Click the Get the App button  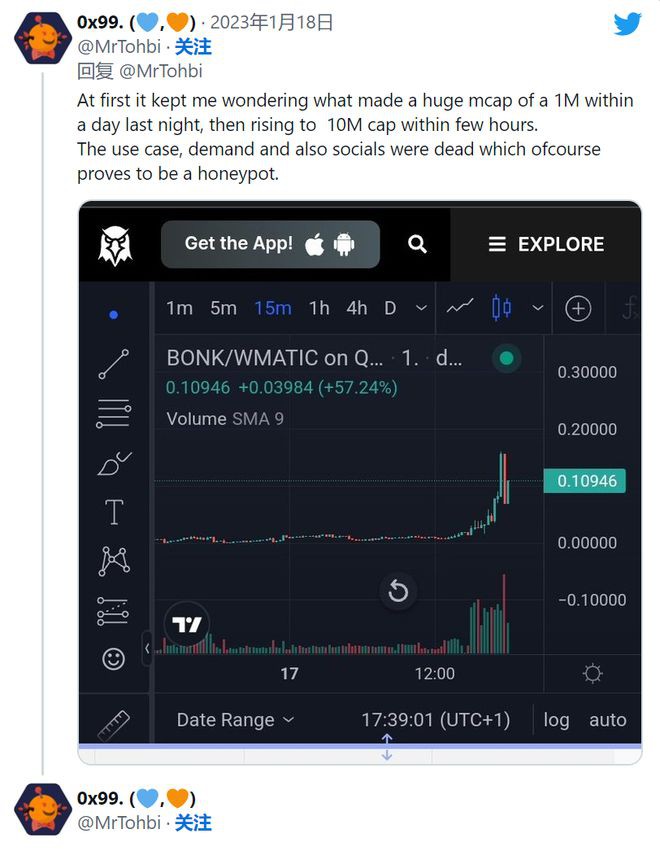click(270, 243)
